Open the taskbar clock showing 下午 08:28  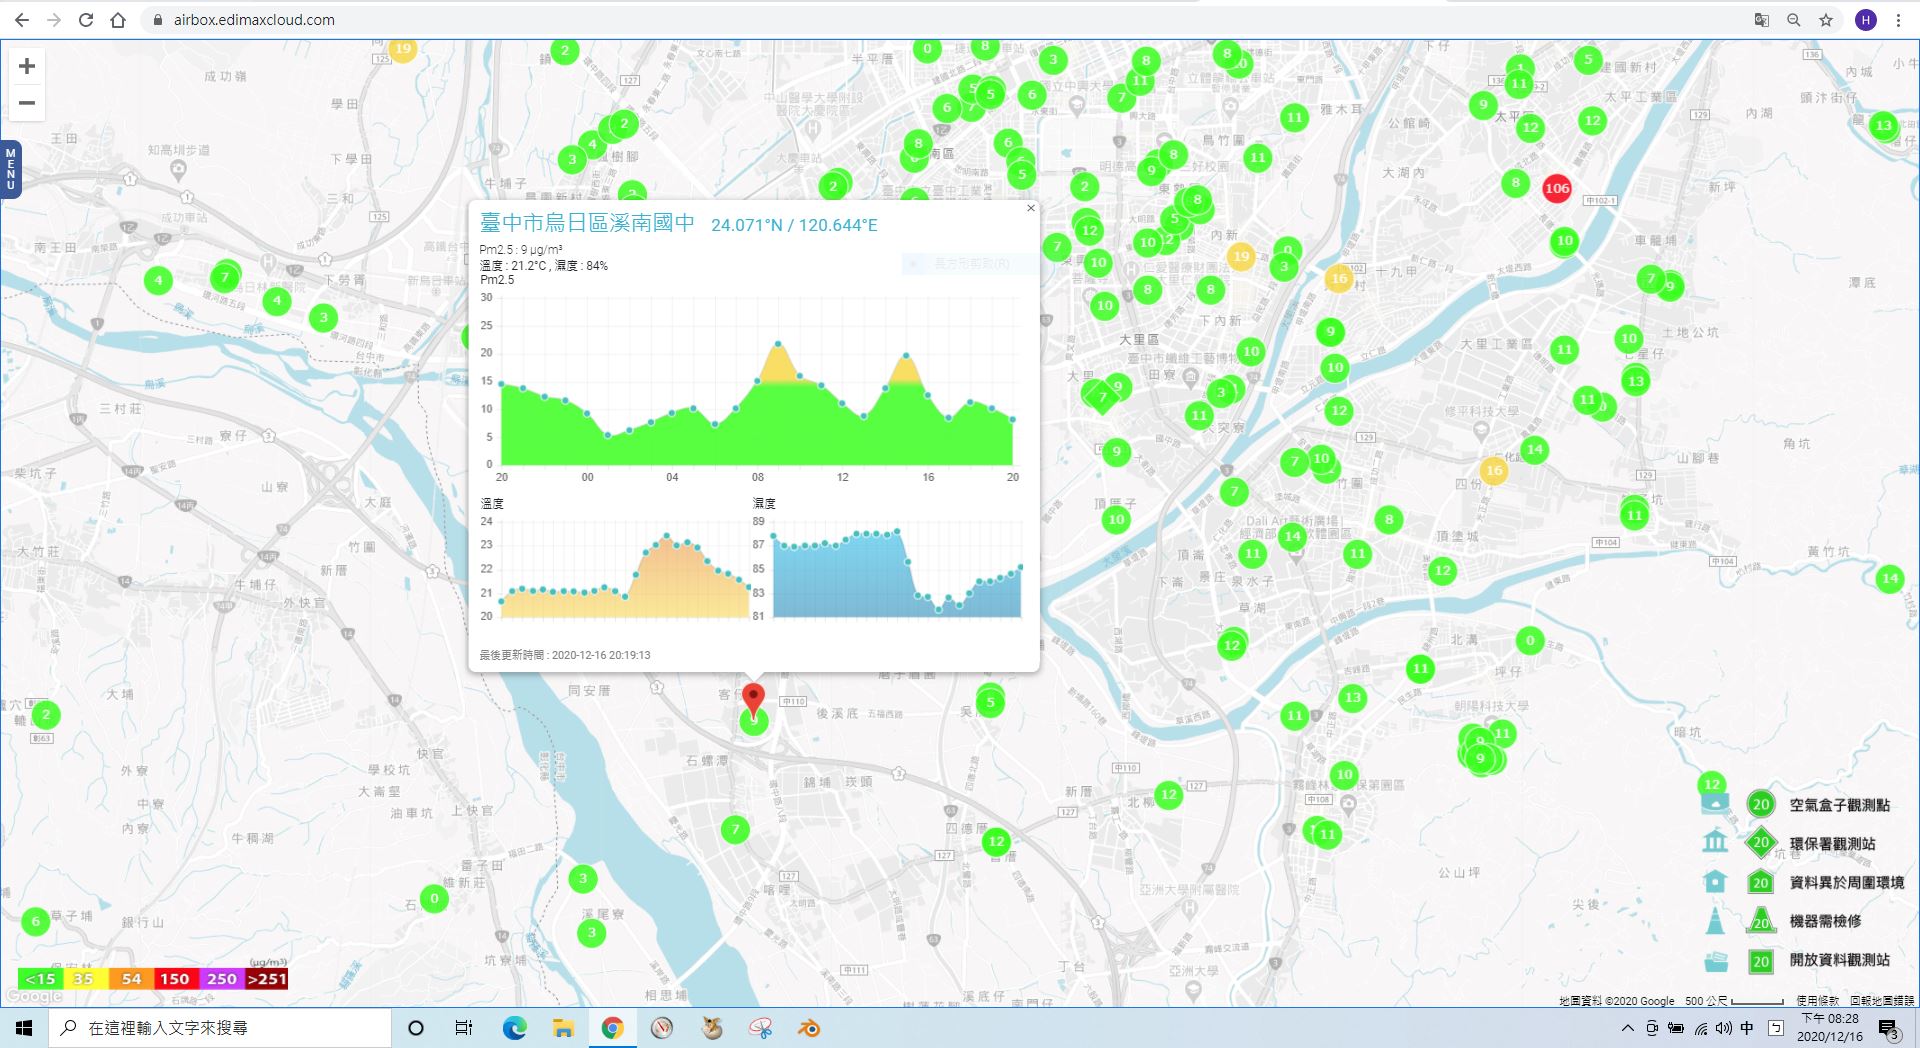click(x=1829, y=1028)
